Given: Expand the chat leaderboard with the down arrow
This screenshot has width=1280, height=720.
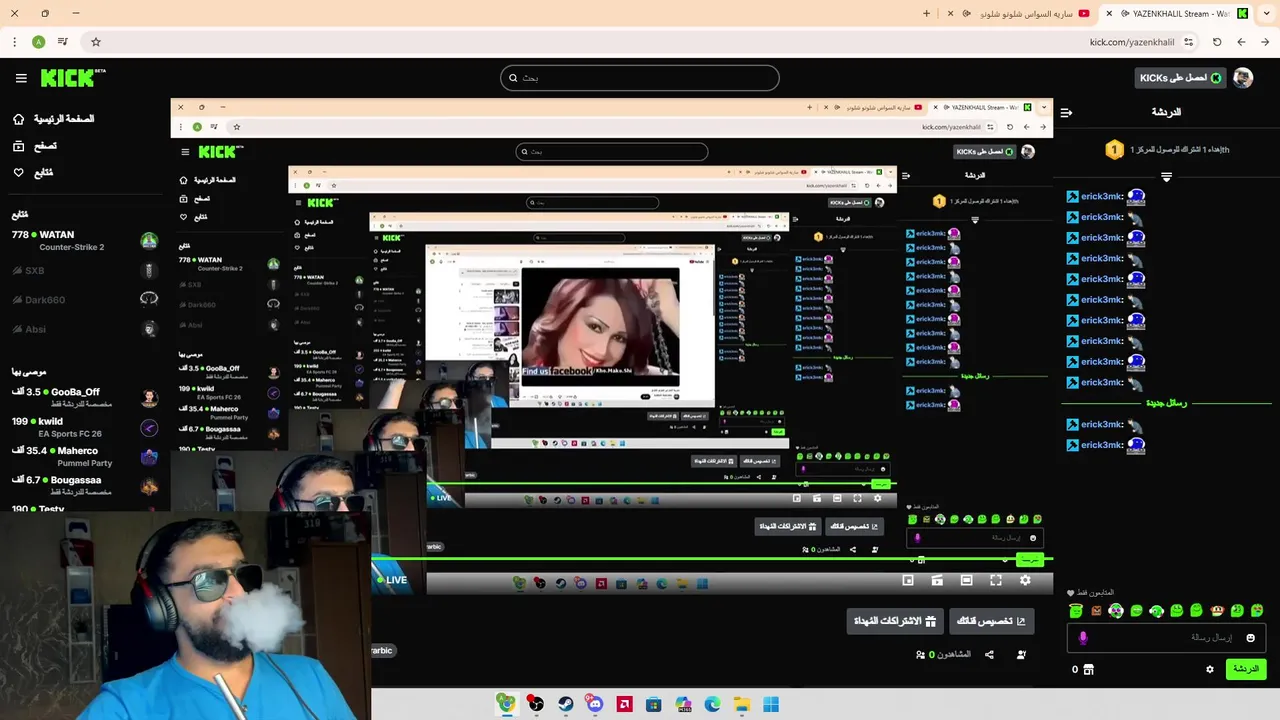Looking at the screenshot, I should 1166,177.
